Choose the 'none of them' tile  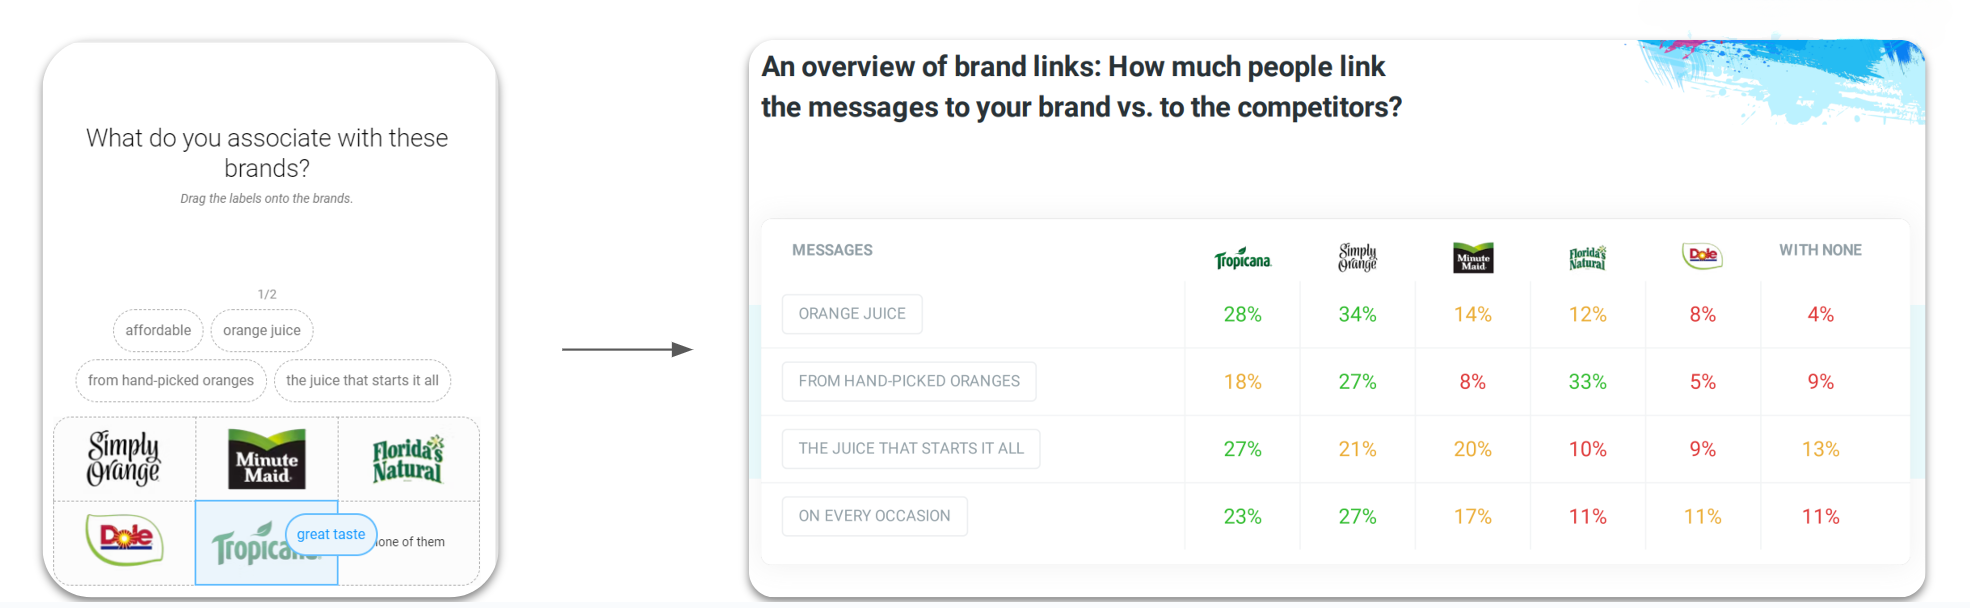[x=409, y=543]
